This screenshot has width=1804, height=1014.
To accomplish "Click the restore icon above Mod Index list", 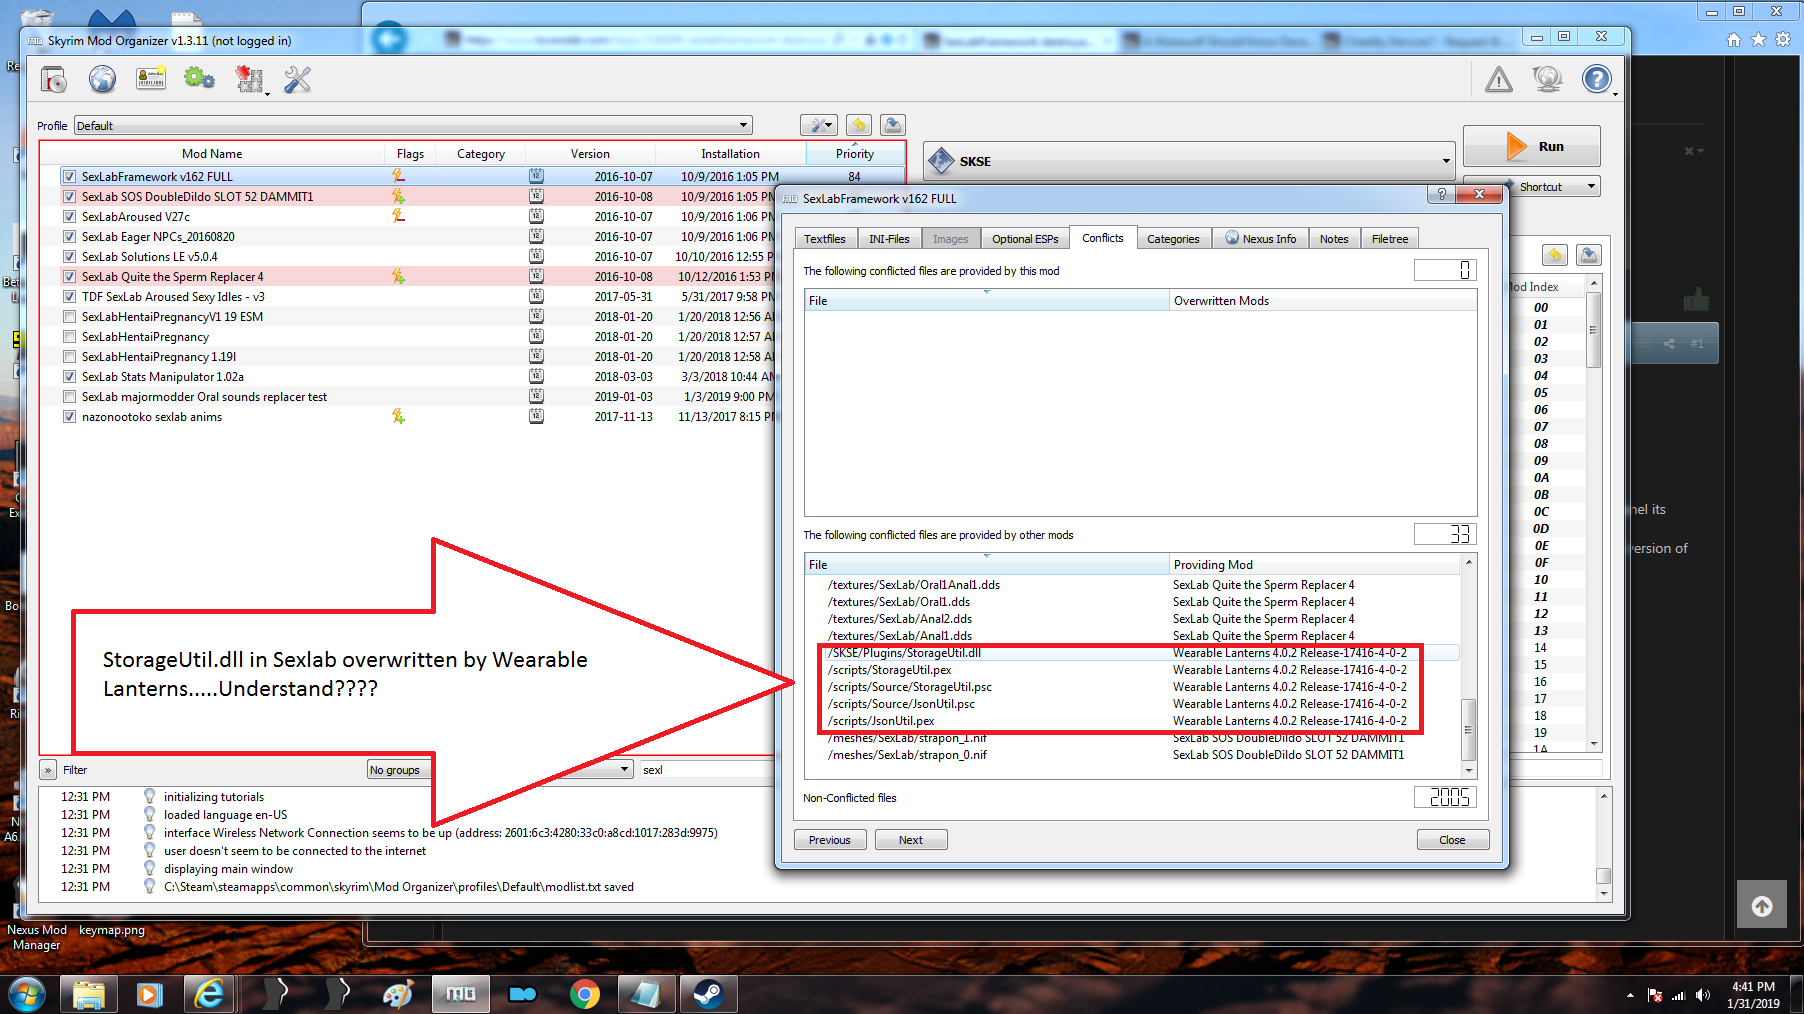I will pos(1554,255).
